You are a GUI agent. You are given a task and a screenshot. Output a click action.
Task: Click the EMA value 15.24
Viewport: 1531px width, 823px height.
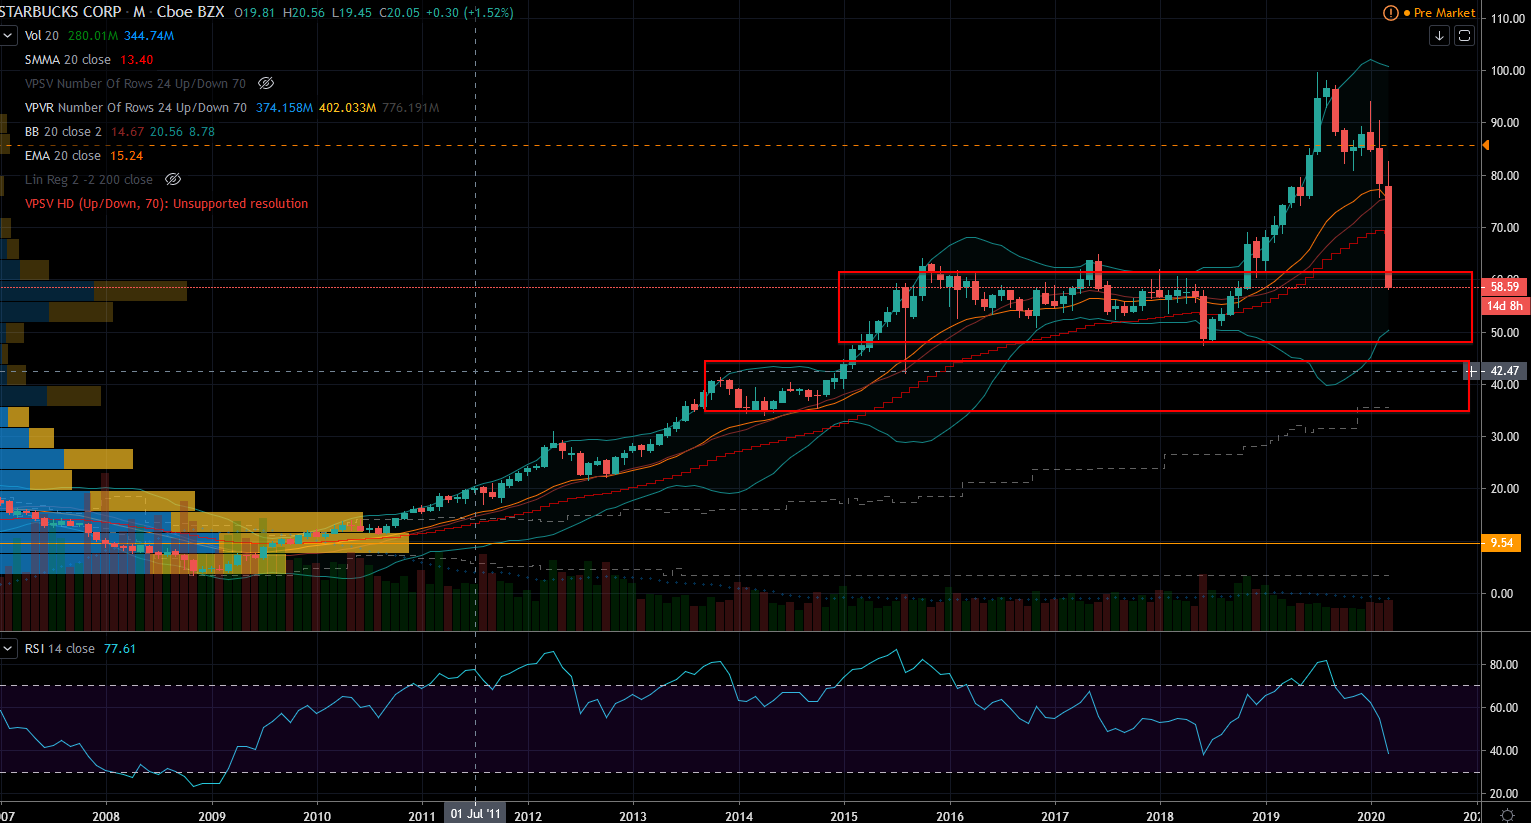tap(127, 156)
